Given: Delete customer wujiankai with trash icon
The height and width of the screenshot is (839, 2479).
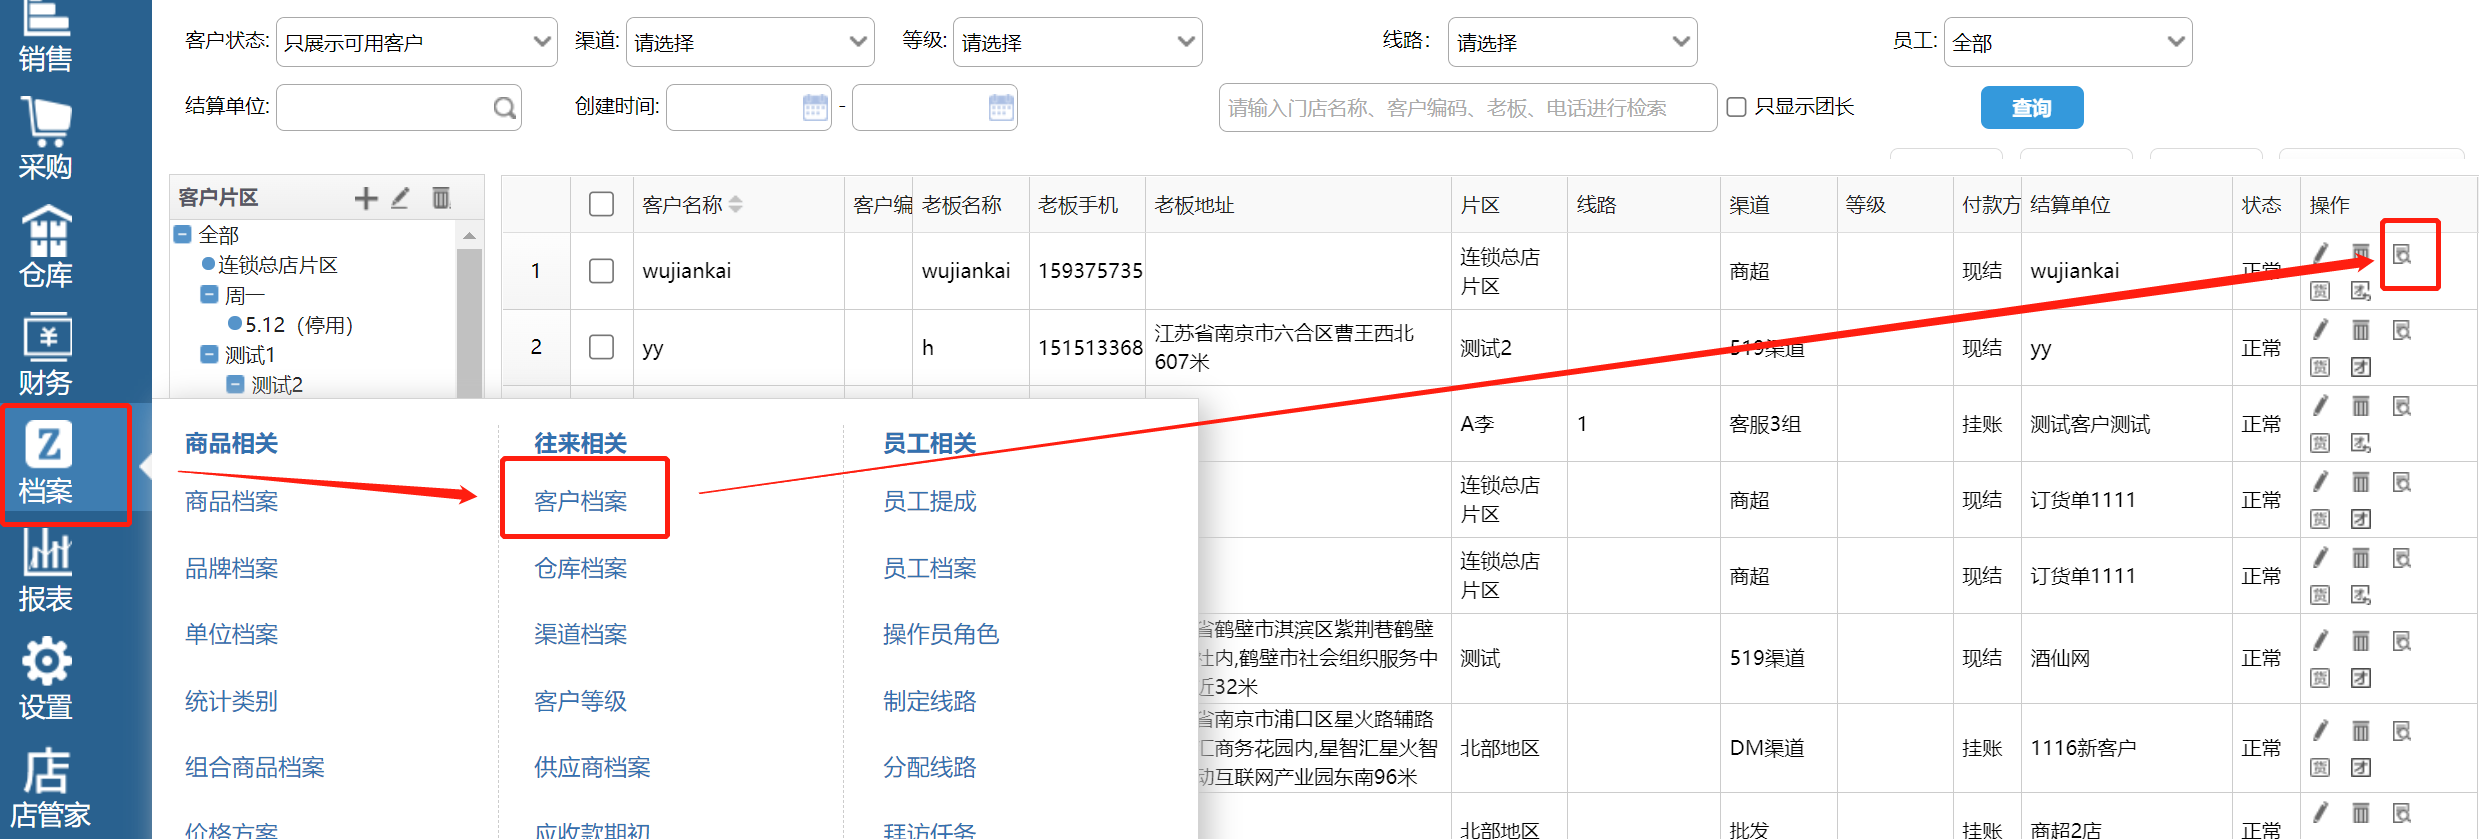Looking at the screenshot, I should (x=2360, y=253).
